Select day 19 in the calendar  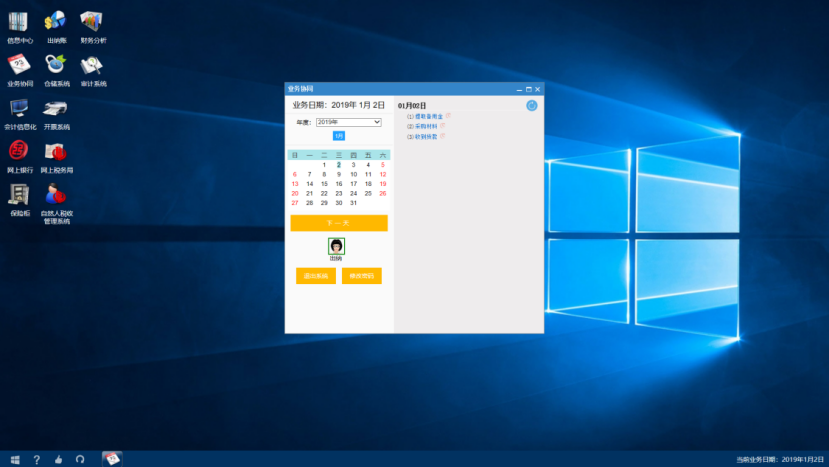pos(383,184)
